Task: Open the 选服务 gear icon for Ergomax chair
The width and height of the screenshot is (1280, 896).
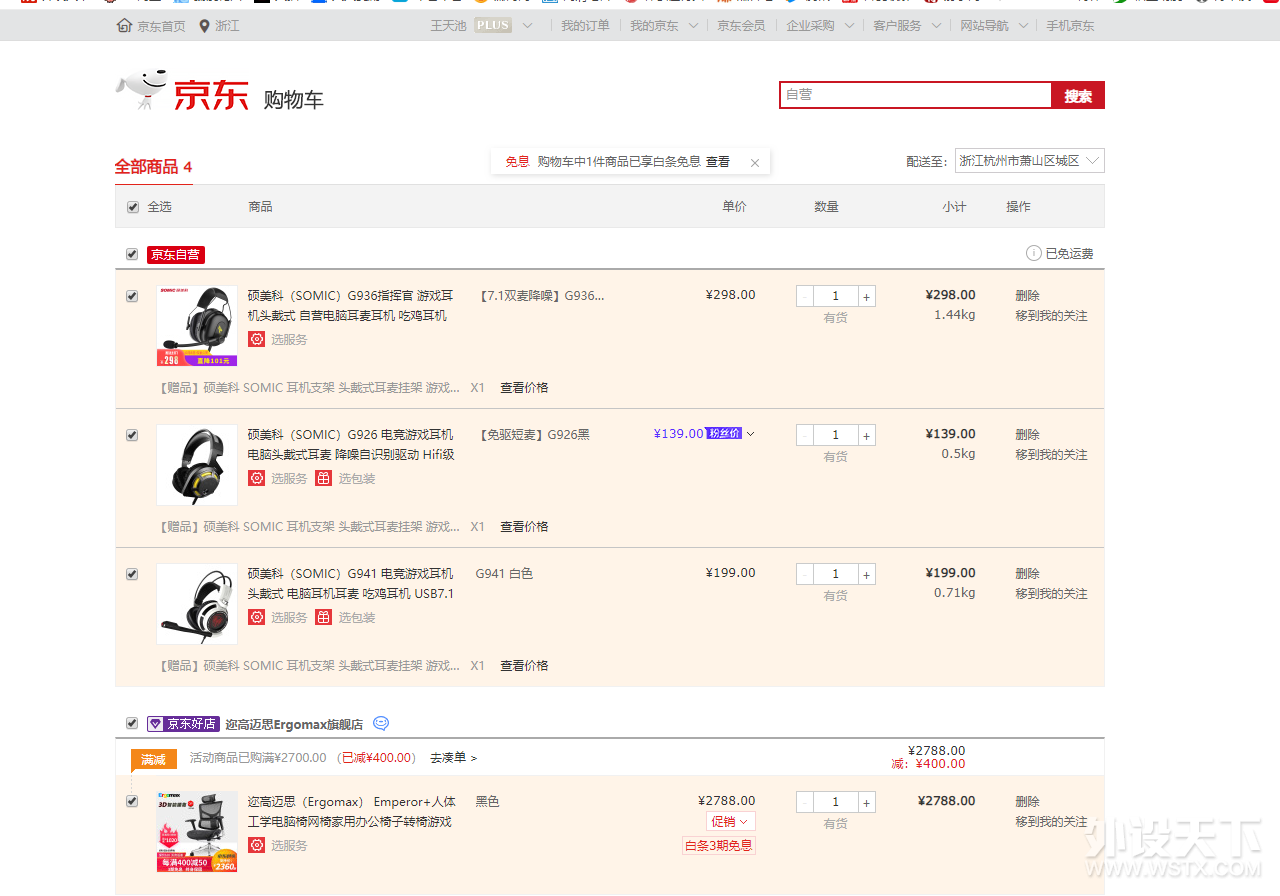Action: [257, 845]
